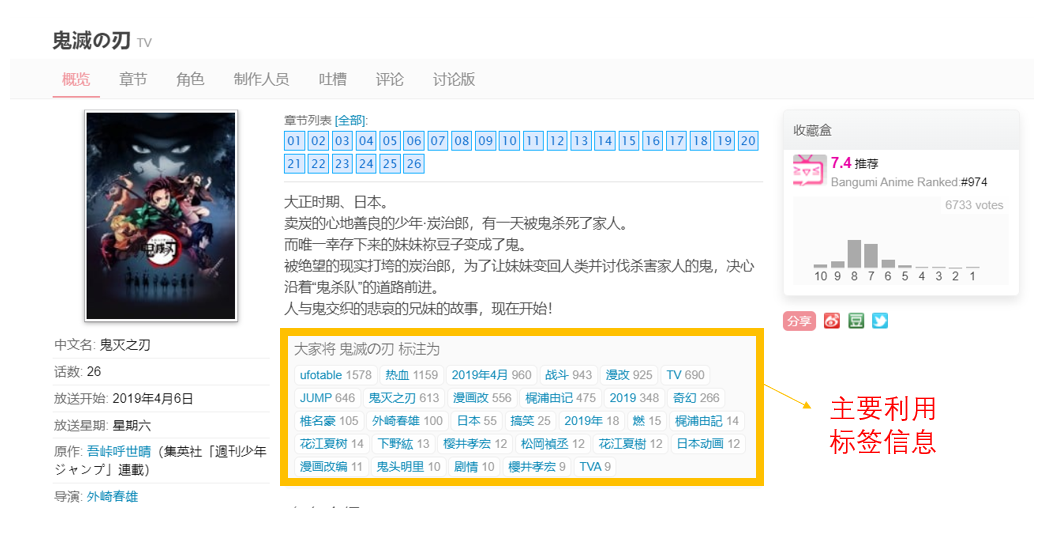Image resolution: width=1054 pixels, height=548 pixels.
Task: Select episode 26
Action: click(x=414, y=163)
